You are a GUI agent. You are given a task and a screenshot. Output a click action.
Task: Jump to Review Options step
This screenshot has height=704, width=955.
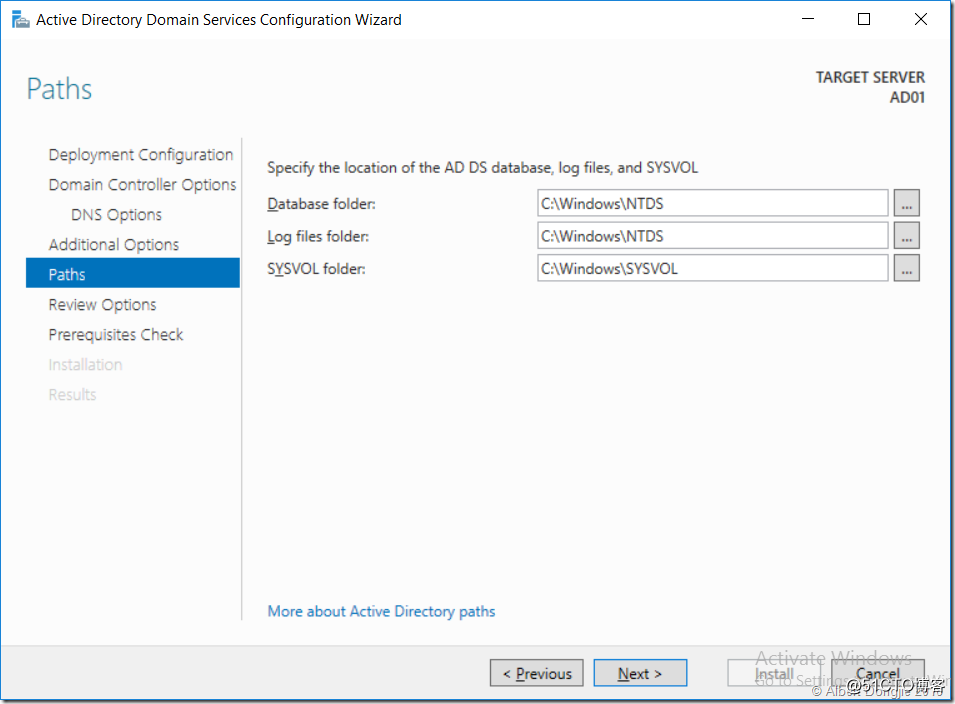click(x=102, y=304)
